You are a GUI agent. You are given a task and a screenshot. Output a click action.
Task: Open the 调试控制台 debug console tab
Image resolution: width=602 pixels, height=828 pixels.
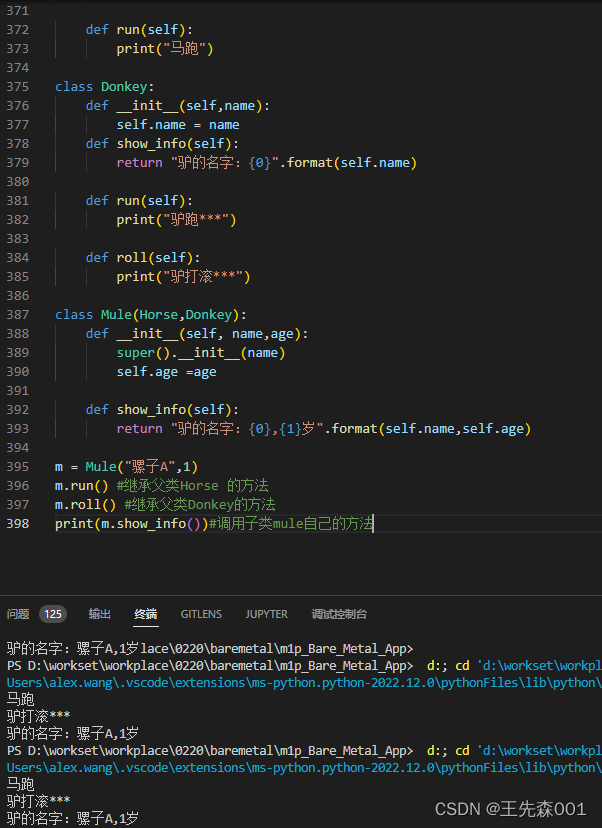click(339, 614)
